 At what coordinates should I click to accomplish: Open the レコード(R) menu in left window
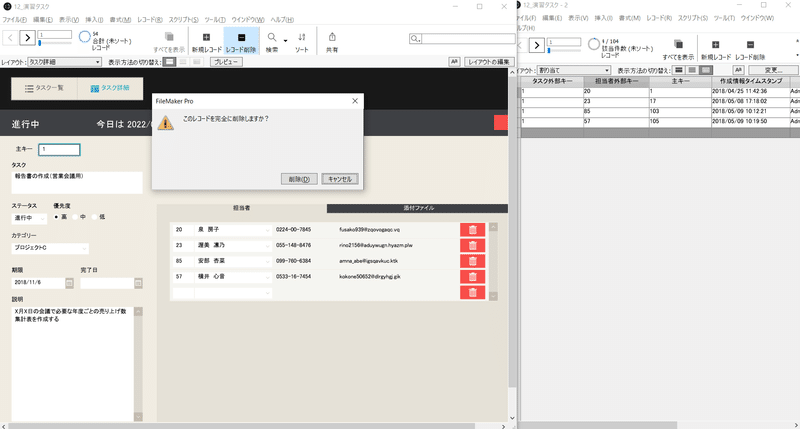[149, 20]
